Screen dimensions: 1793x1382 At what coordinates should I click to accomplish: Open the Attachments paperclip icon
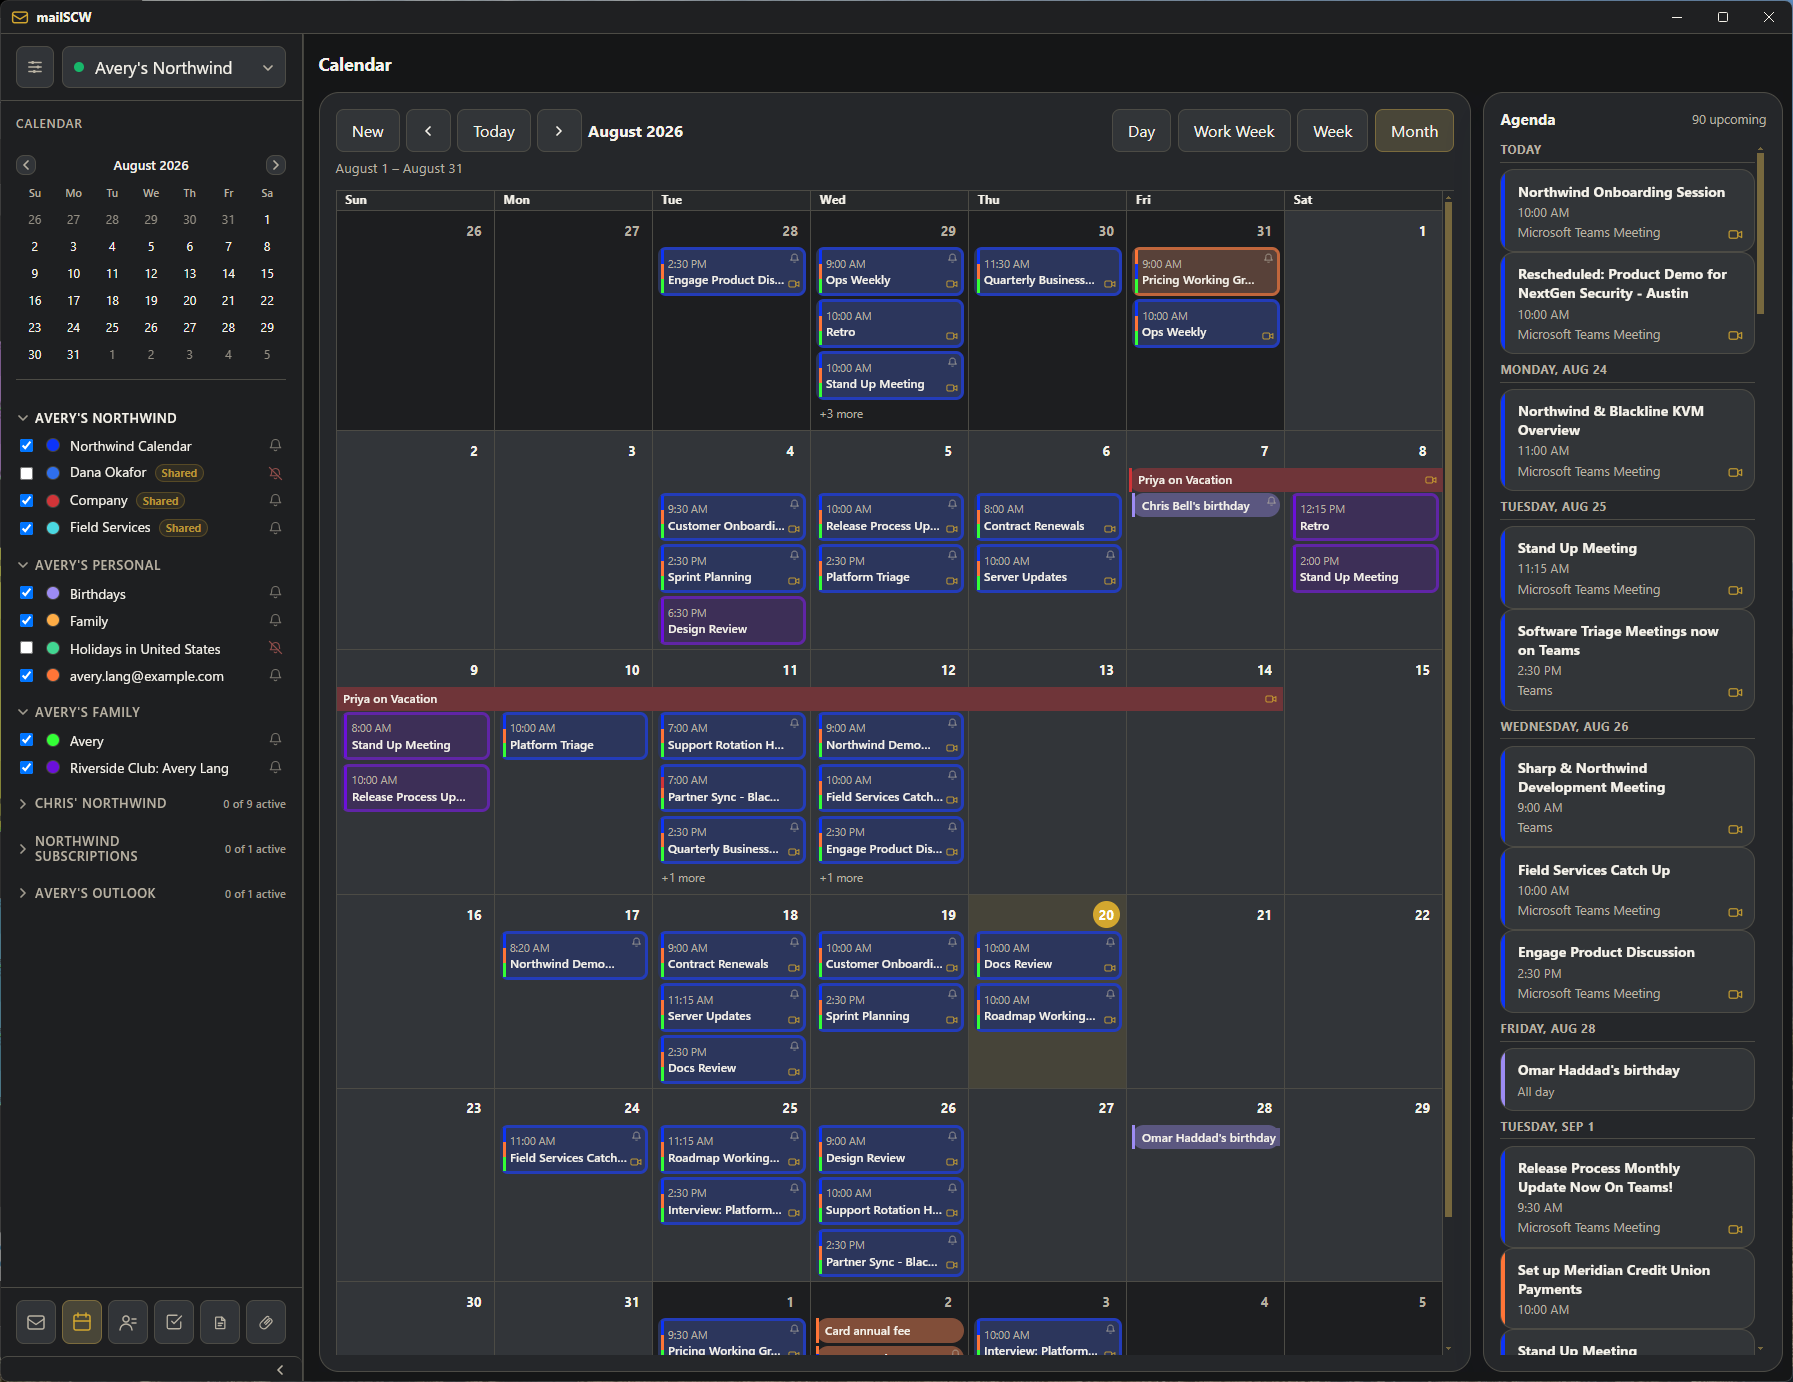[266, 1322]
